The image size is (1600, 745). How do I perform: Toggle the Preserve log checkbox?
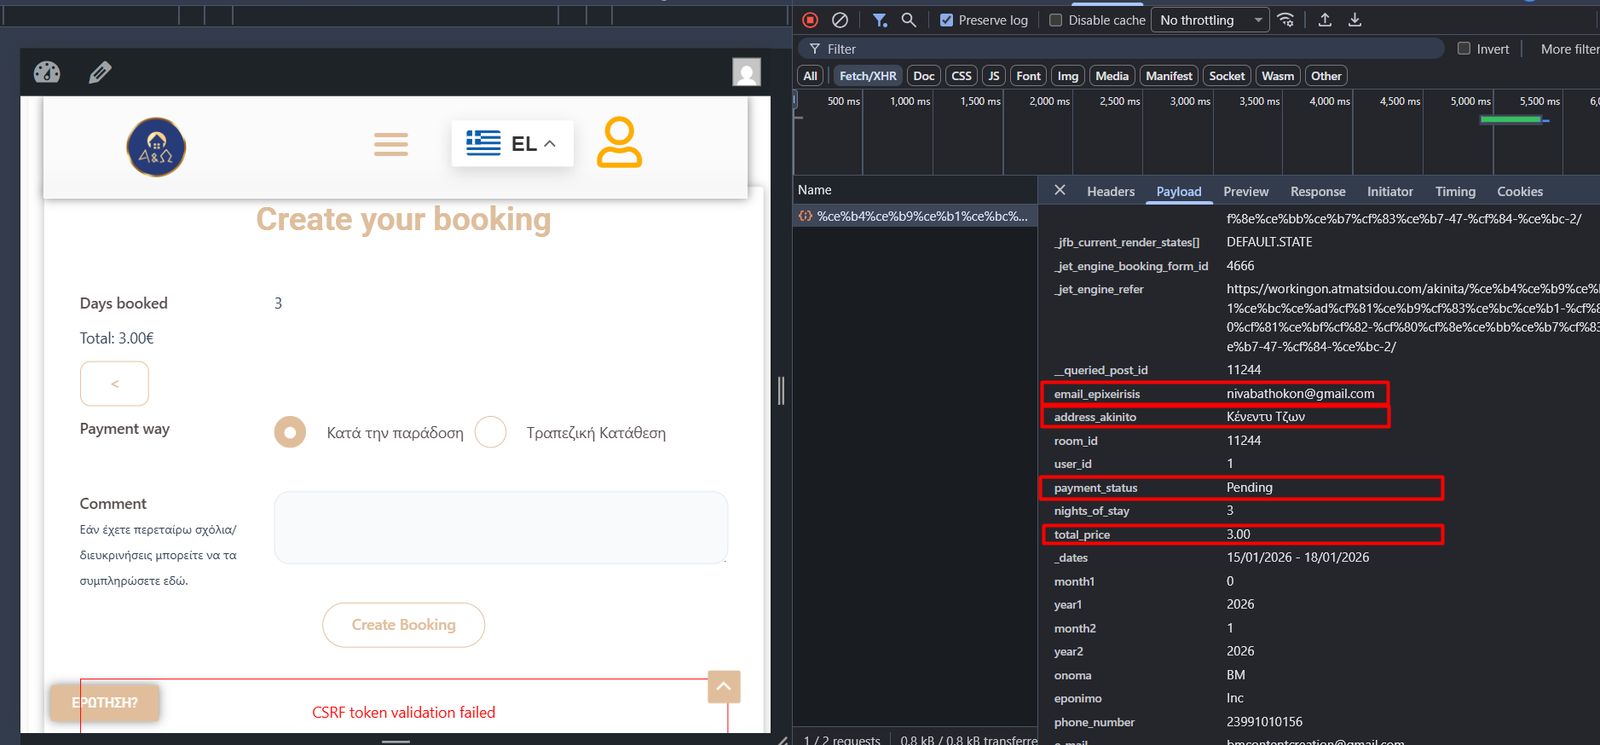point(946,20)
